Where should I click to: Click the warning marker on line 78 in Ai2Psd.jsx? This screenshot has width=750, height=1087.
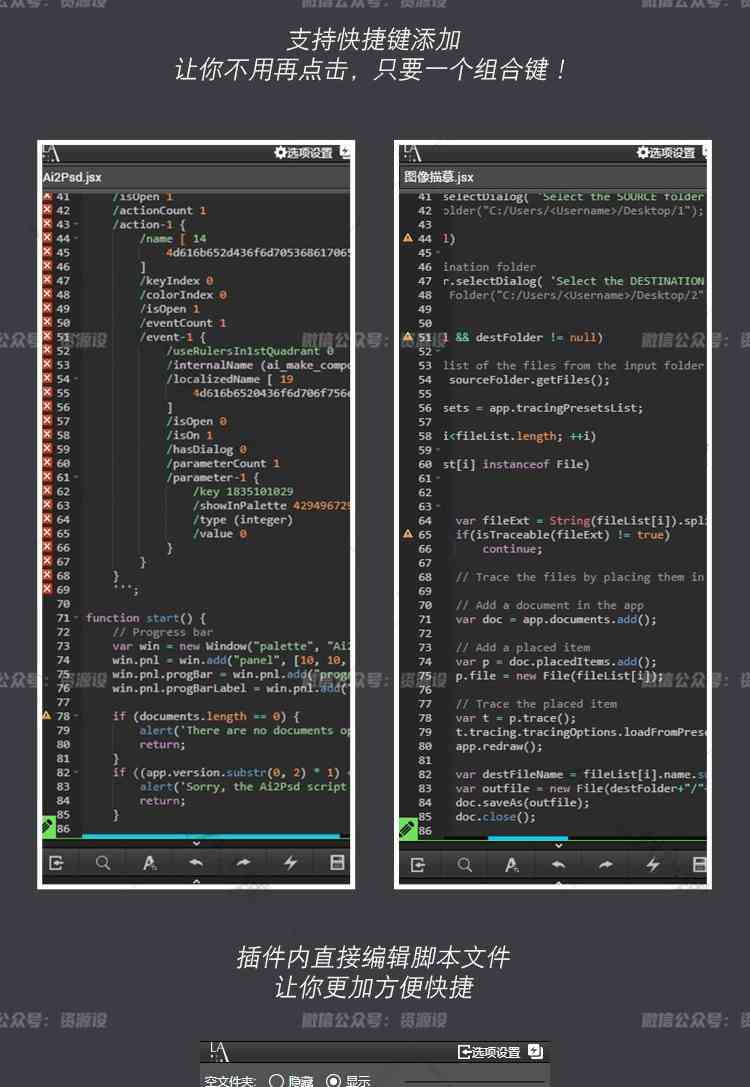point(47,715)
